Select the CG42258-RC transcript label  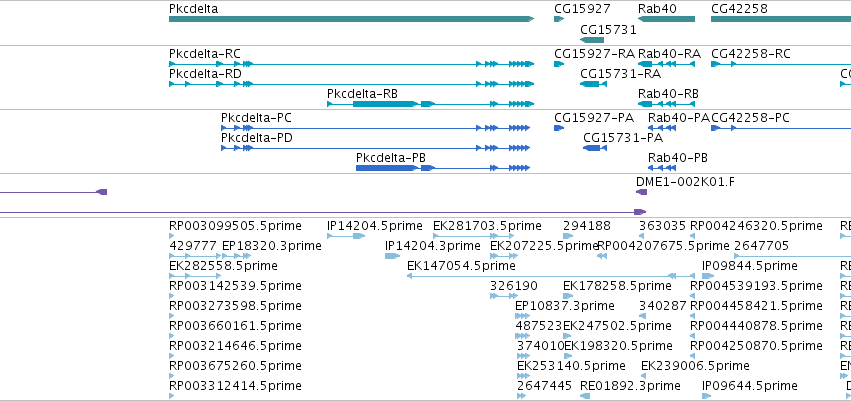pos(751,54)
